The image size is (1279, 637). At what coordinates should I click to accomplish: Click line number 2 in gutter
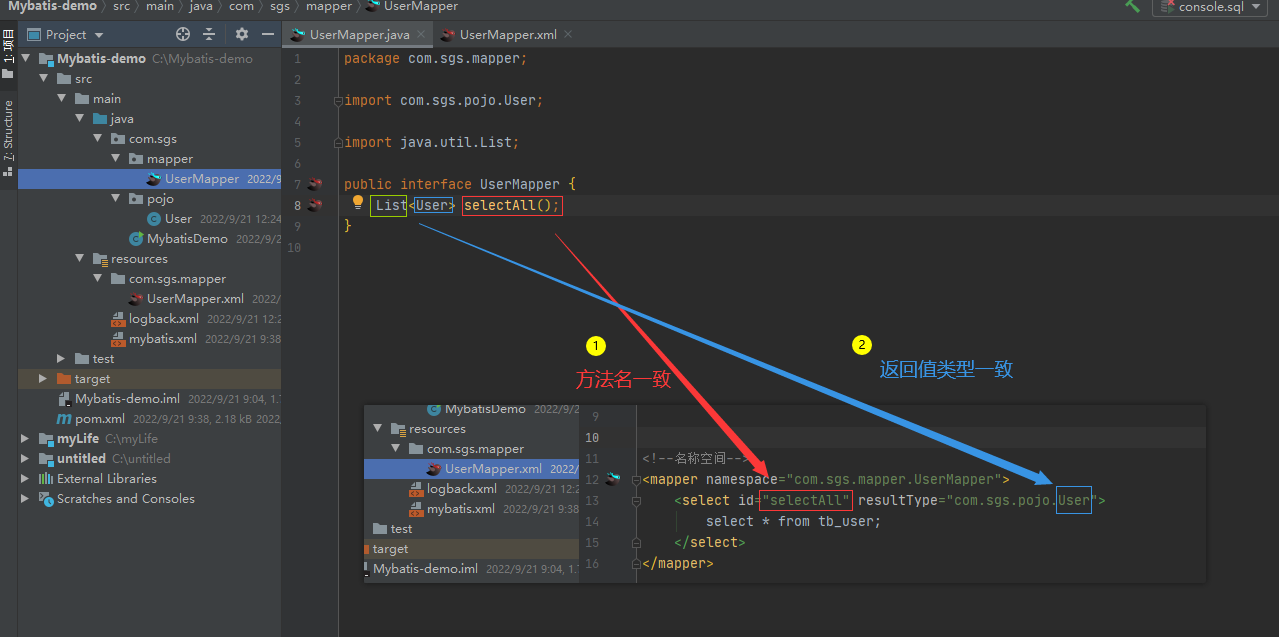[x=297, y=79]
